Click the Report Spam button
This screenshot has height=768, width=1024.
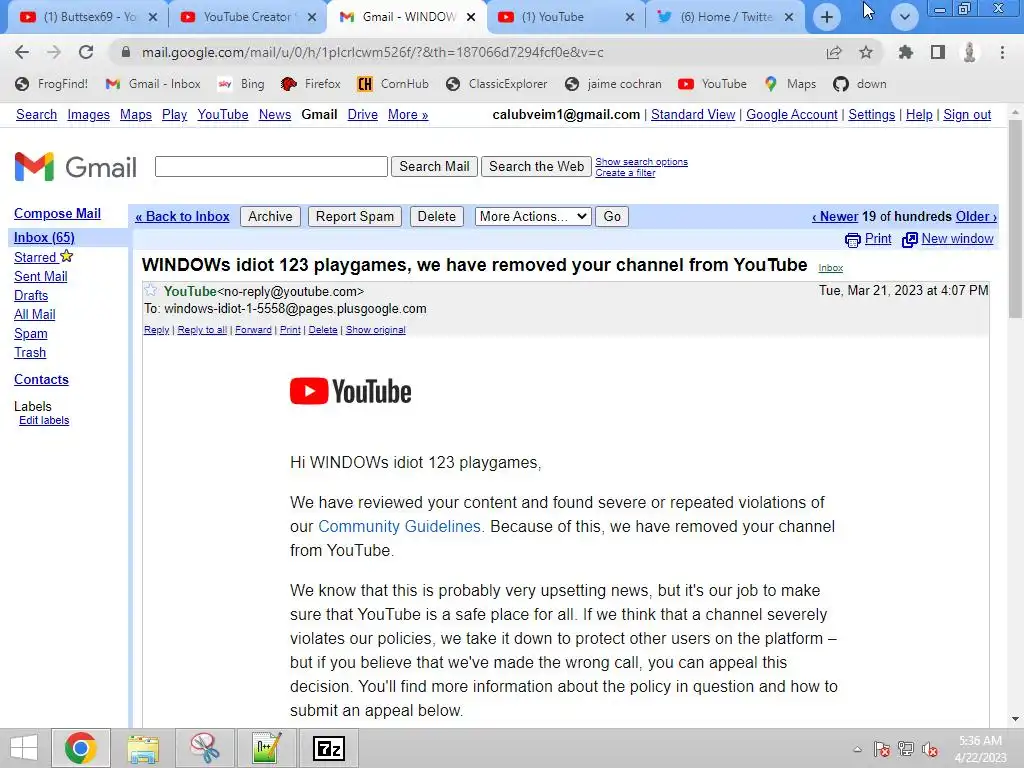click(x=355, y=217)
